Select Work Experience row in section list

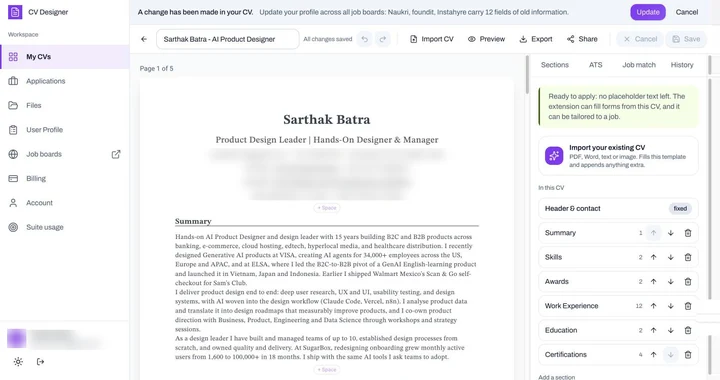point(619,306)
